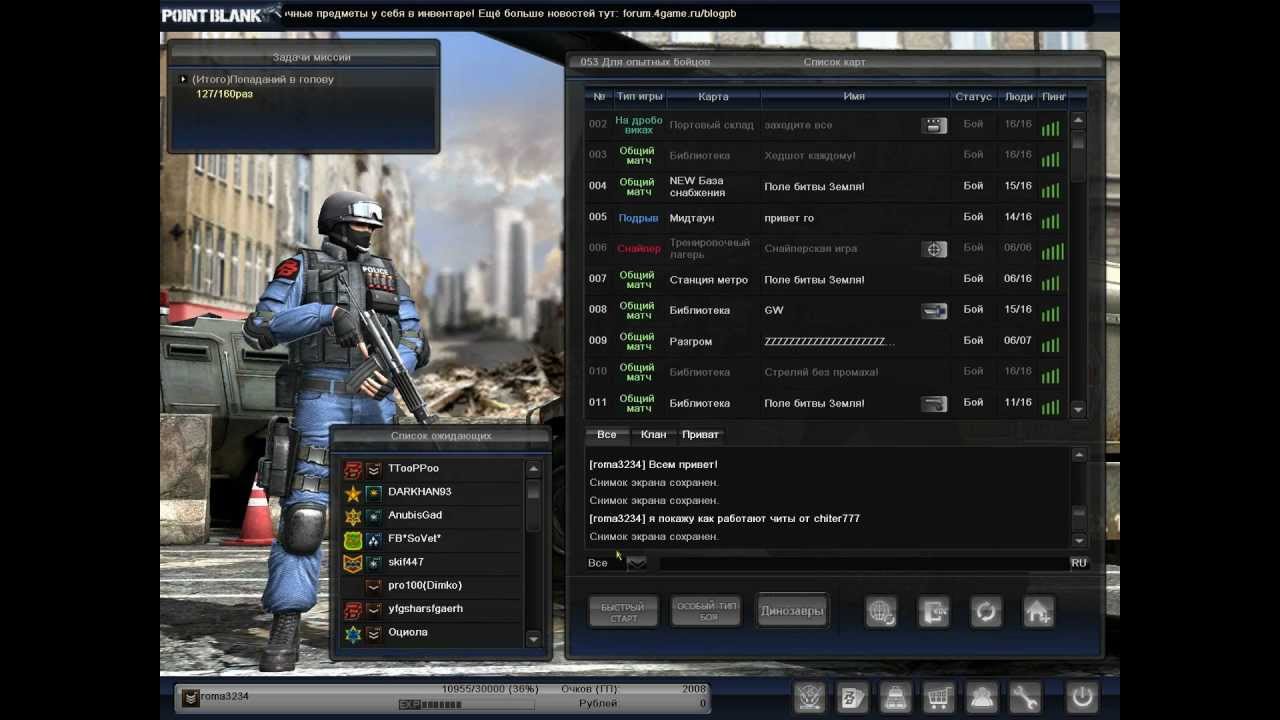Select room 005 Мидтаун привет го
This screenshot has width=1280, height=720.
point(827,218)
